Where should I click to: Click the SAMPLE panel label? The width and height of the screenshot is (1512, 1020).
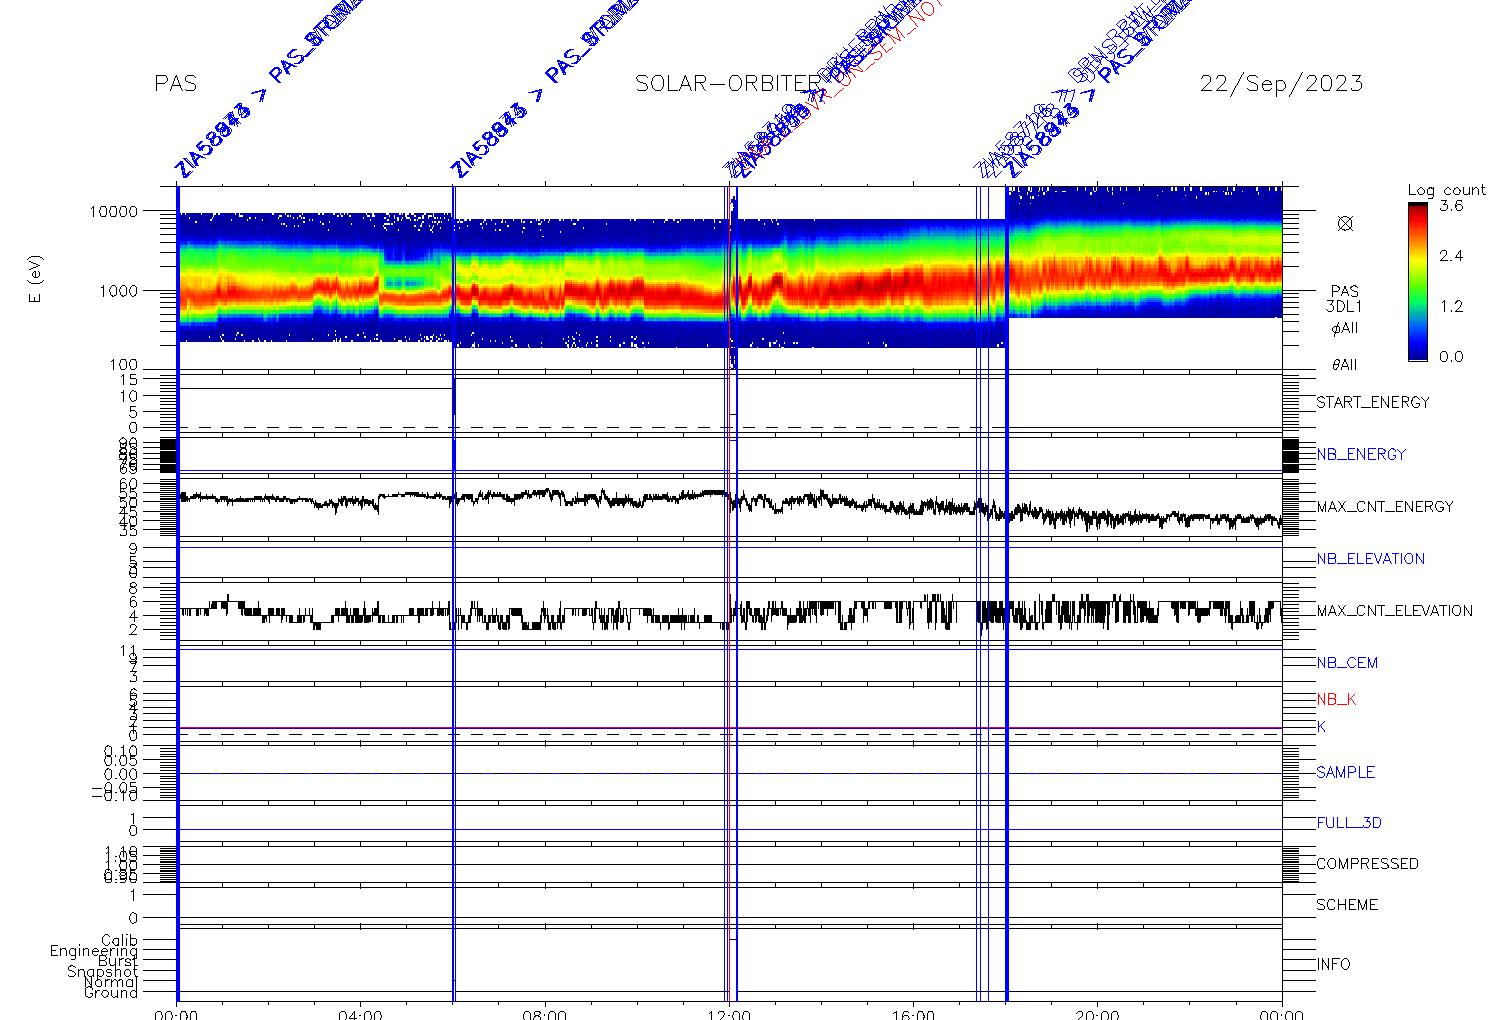[1345, 772]
